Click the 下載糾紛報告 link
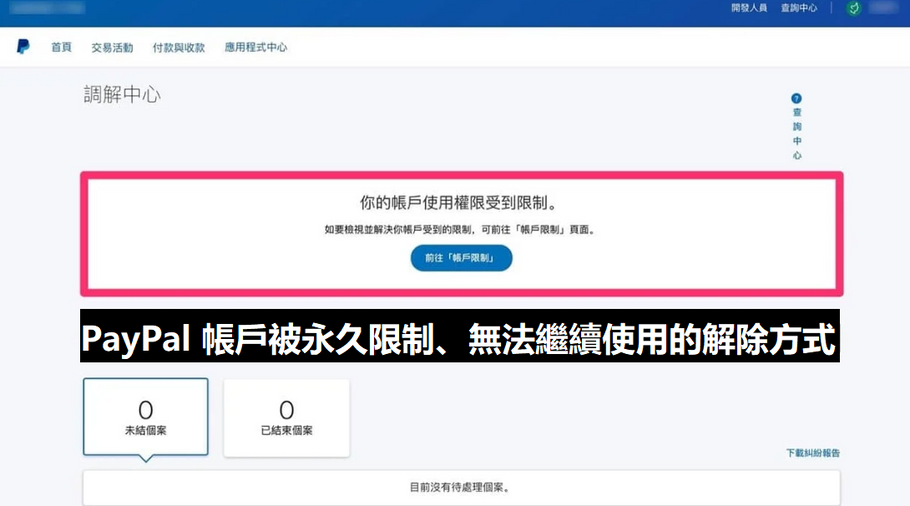Viewport: 910px width, 506px height. (812, 453)
